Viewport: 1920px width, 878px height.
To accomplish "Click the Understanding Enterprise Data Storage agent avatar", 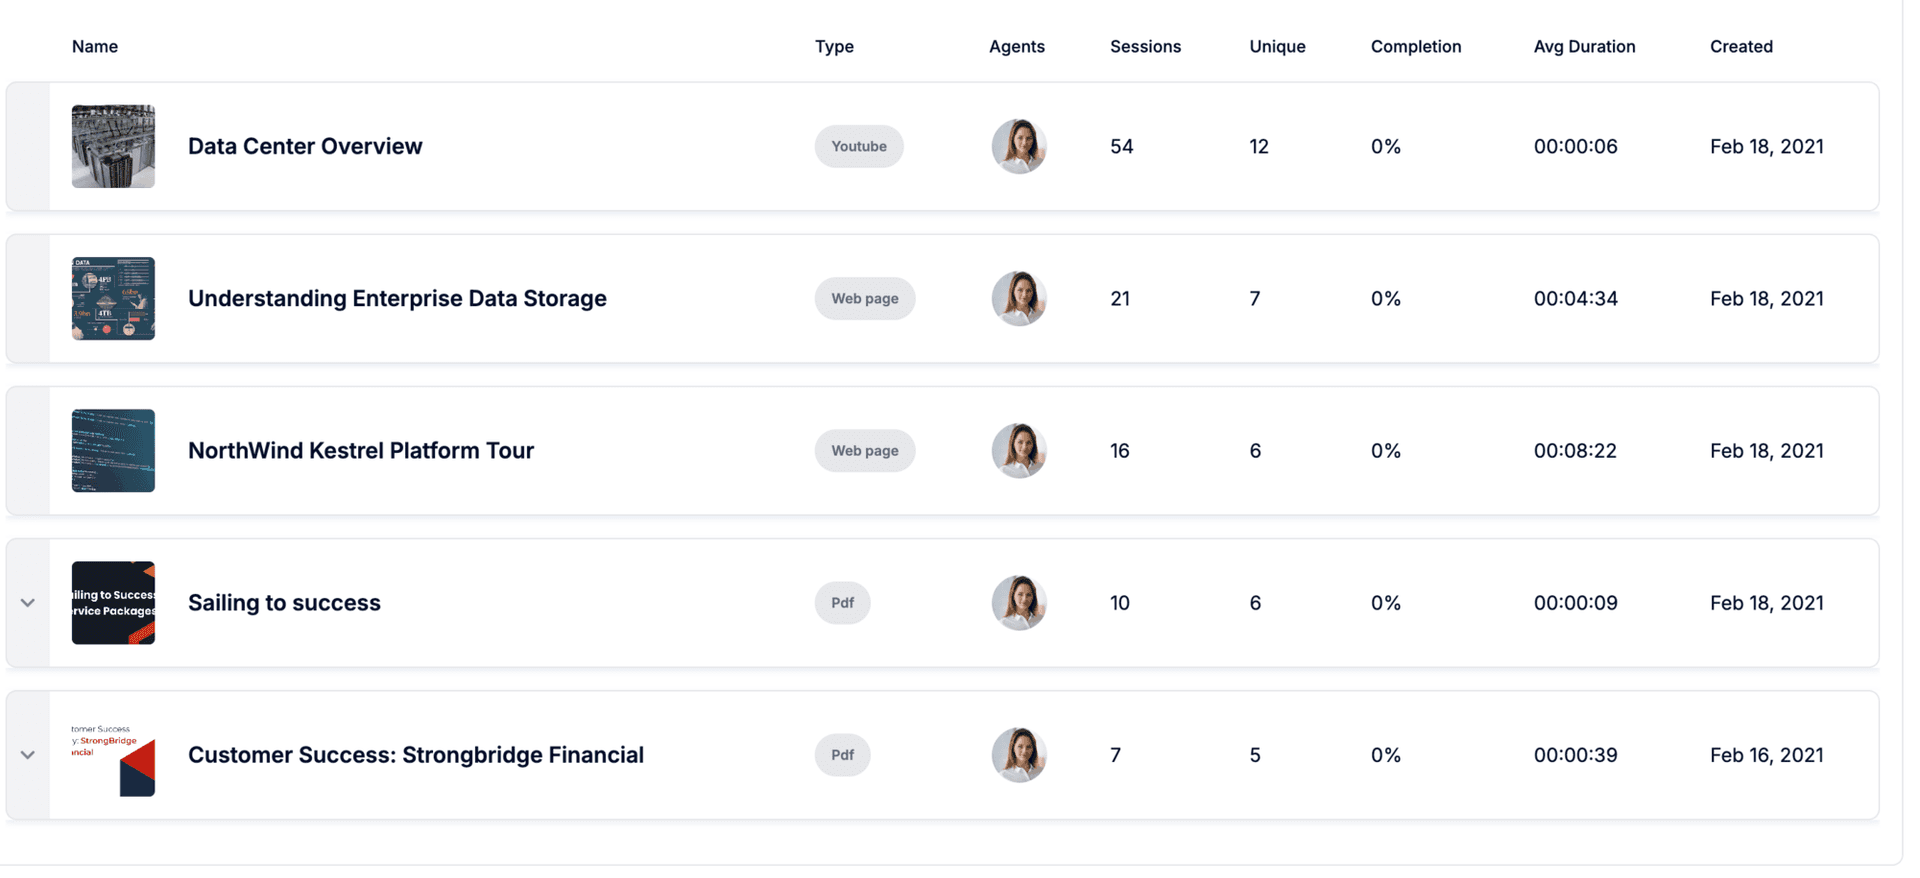I will 1019,298.
